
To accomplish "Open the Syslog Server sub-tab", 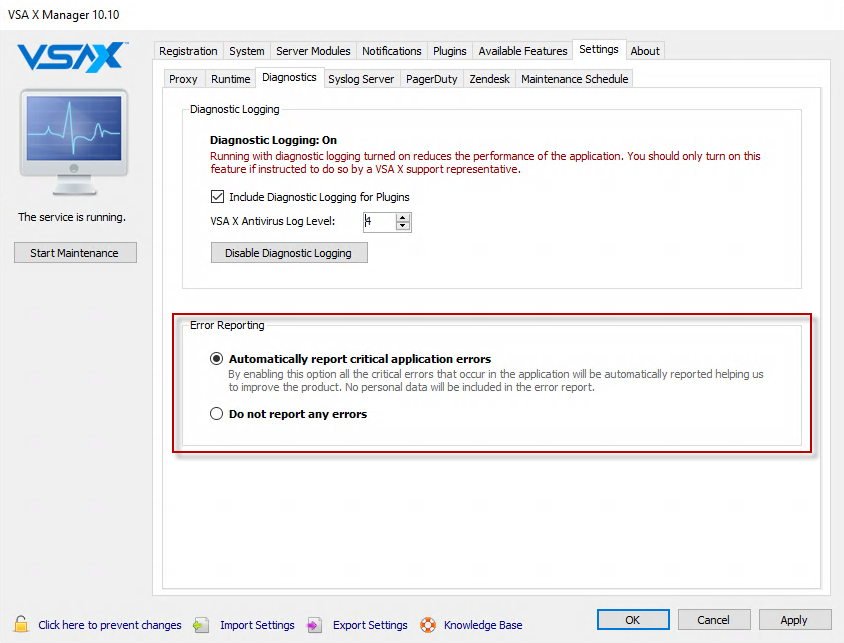I will coord(361,79).
